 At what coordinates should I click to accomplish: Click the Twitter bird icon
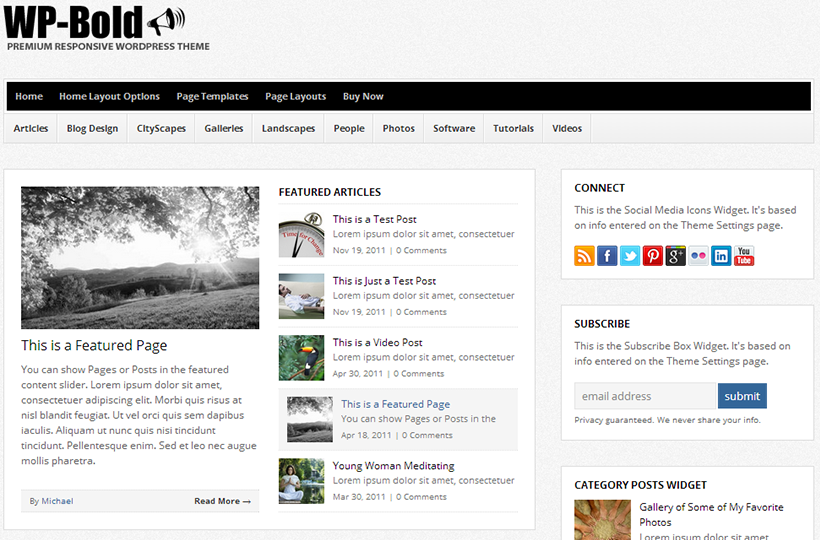coord(630,256)
